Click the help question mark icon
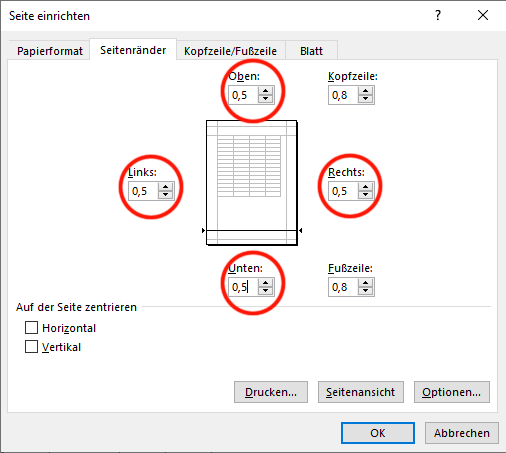506x453 pixels. (438, 15)
